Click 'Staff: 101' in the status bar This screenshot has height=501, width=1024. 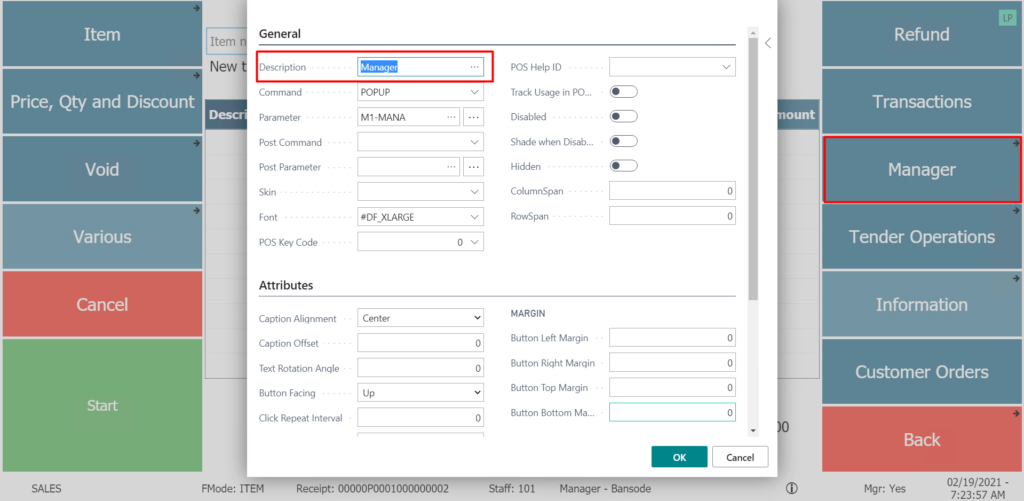pyautogui.click(x=512, y=489)
